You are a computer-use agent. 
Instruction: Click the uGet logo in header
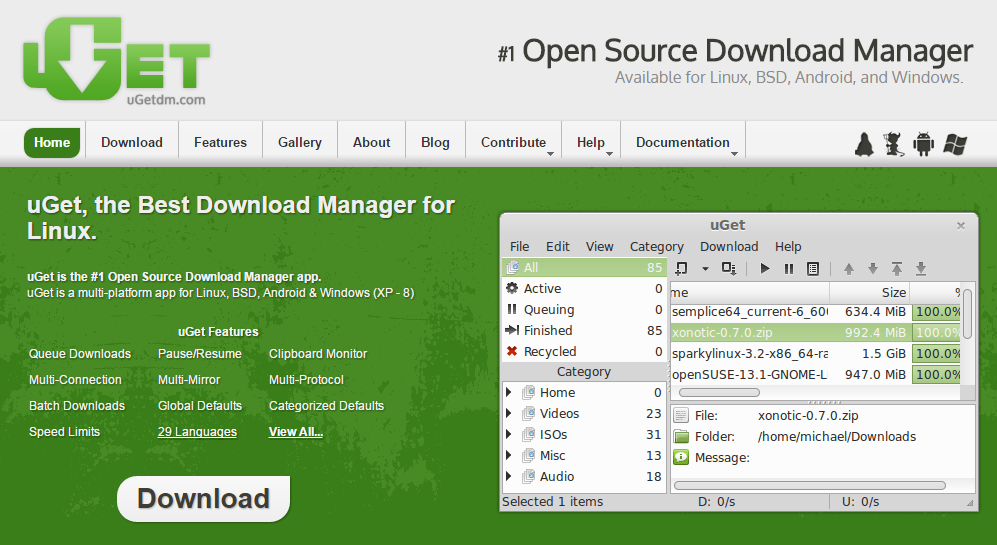point(116,60)
